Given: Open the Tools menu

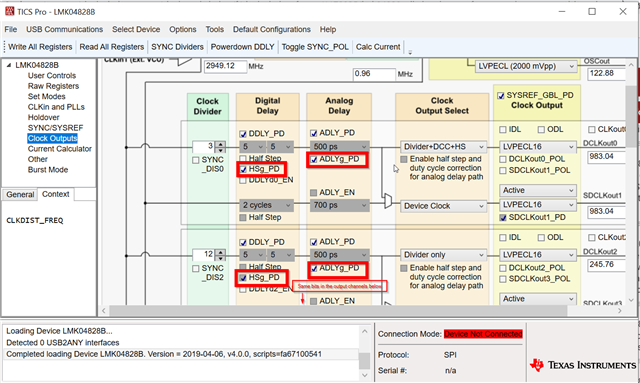Looking at the screenshot, I should (x=214, y=29).
